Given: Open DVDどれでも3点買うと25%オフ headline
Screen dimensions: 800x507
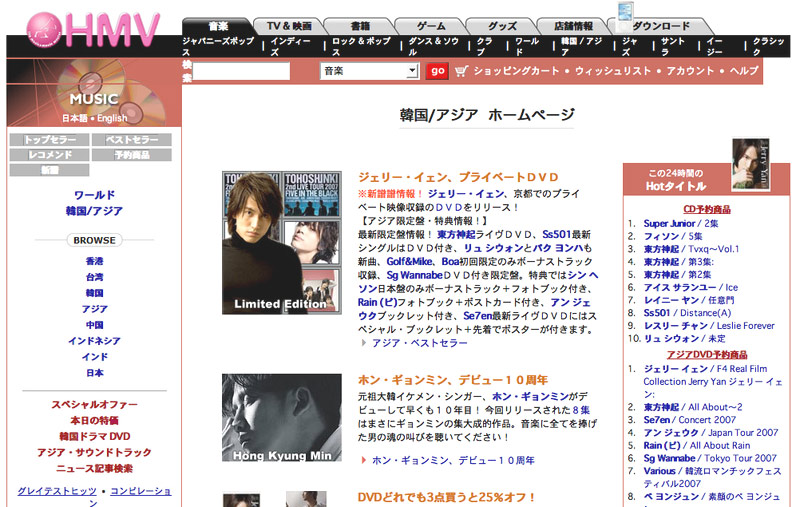Looking at the screenshot, I should click(446, 497).
